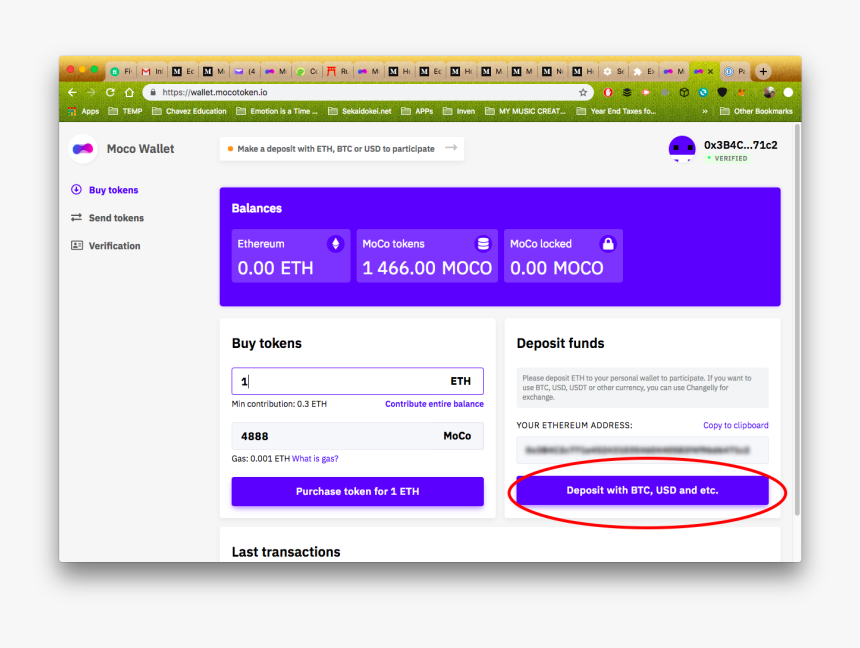Open the browser profile avatar

(769, 92)
